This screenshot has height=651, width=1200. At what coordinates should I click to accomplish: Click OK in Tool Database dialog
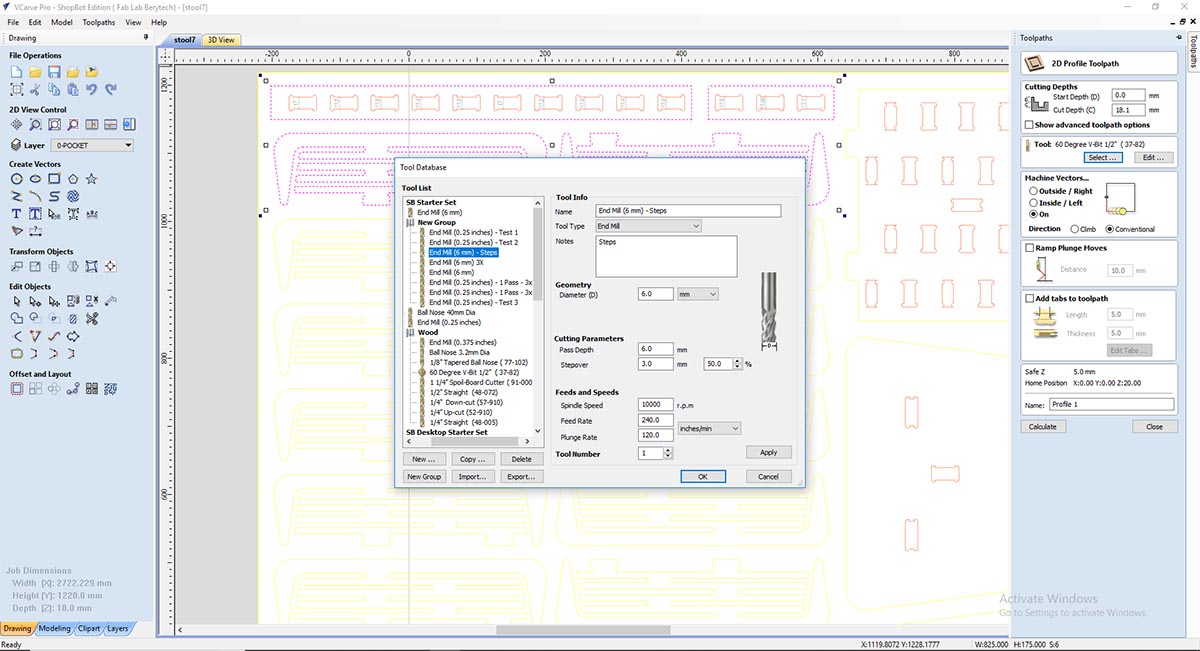coord(703,477)
